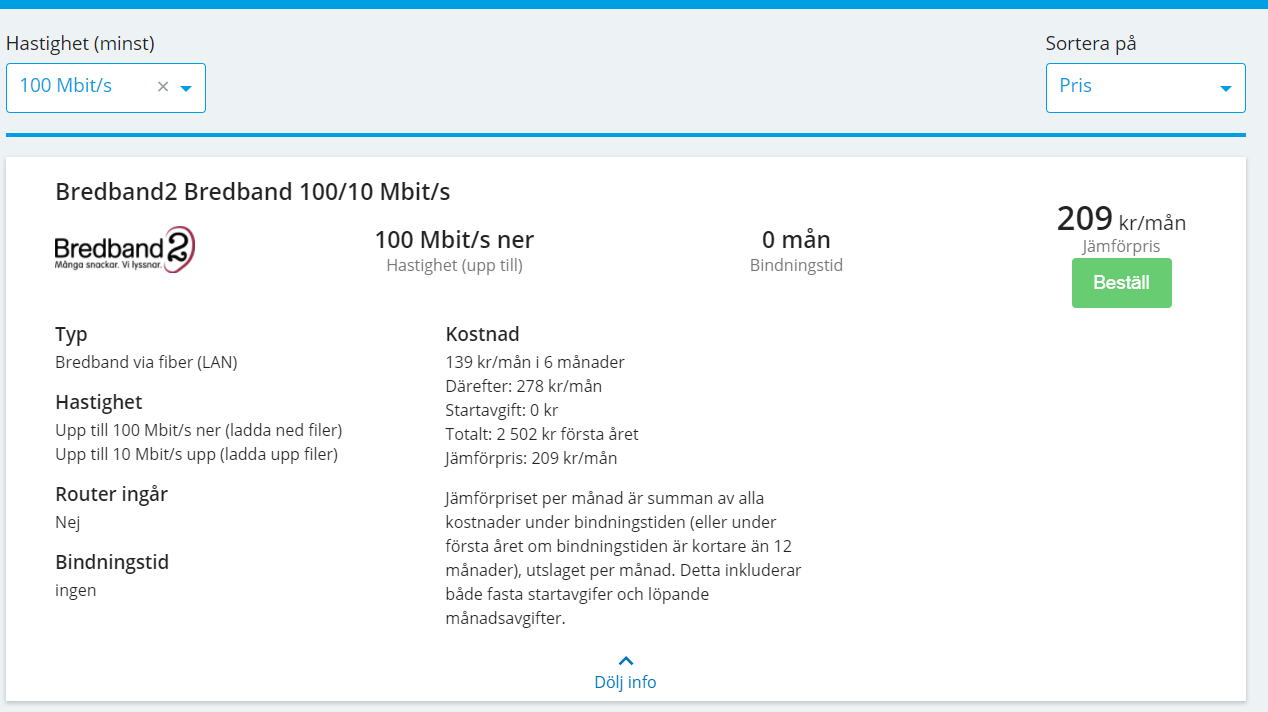Click the green Beställ button
This screenshot has width=1268, height=712.
(1121, 283)
